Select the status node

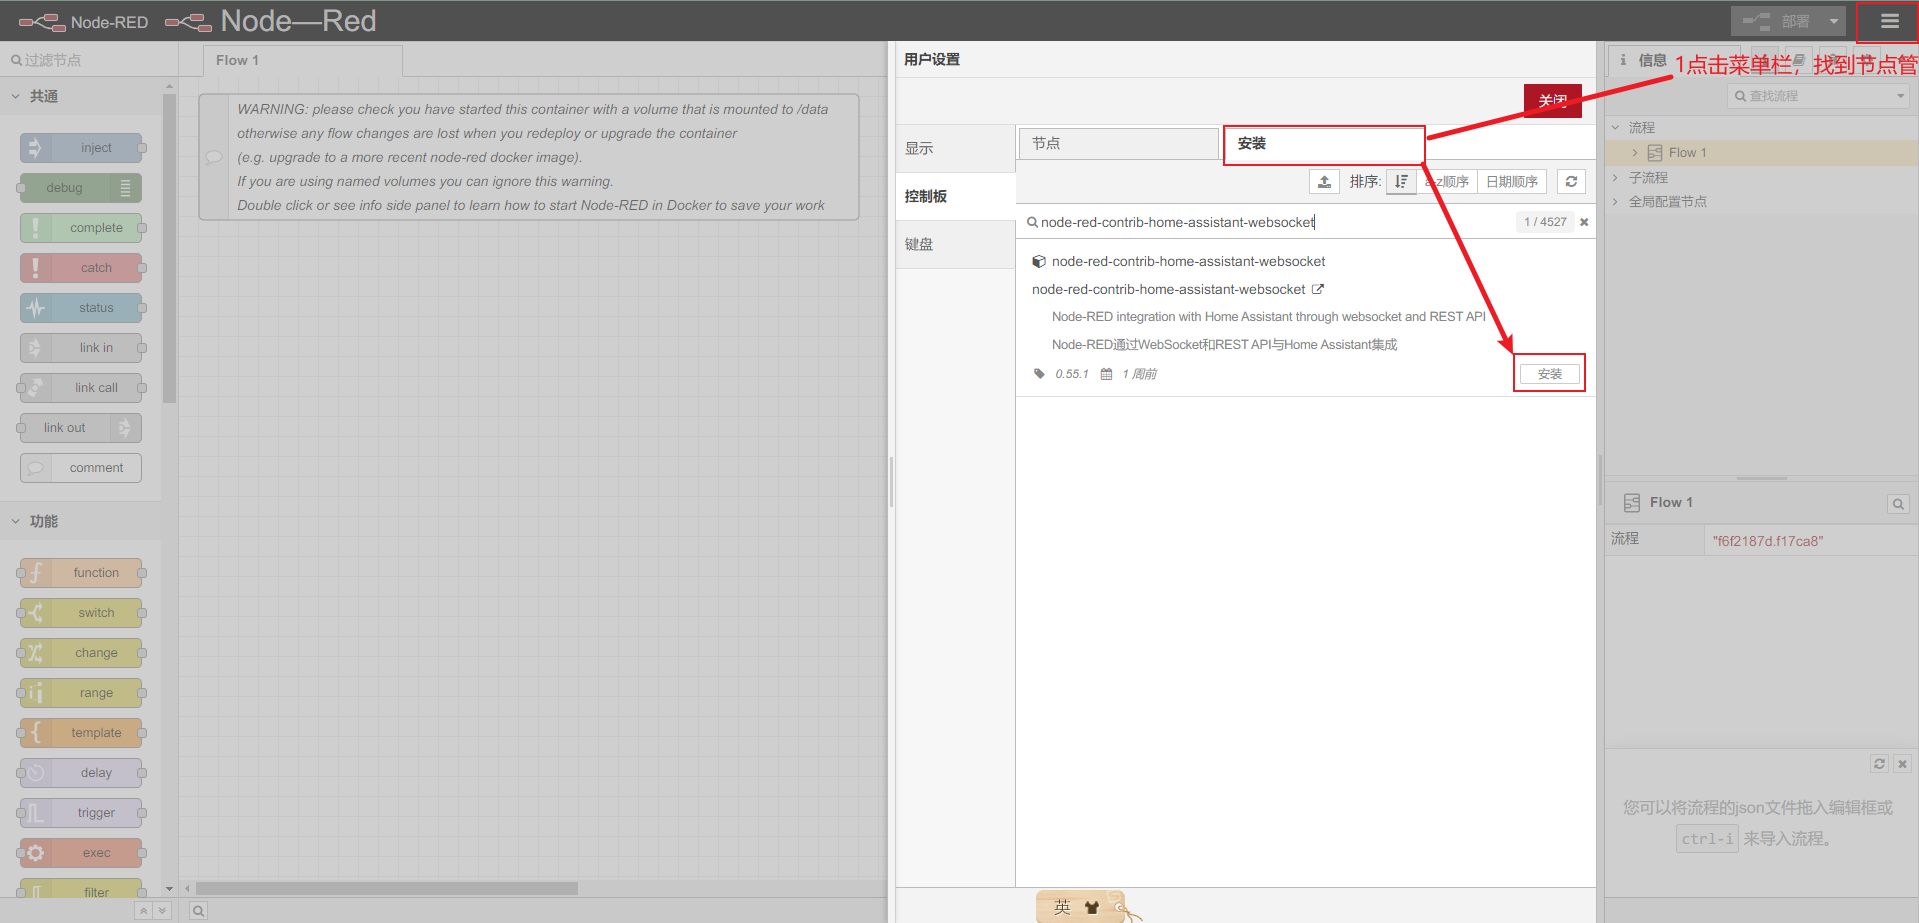tap(82, 308)
